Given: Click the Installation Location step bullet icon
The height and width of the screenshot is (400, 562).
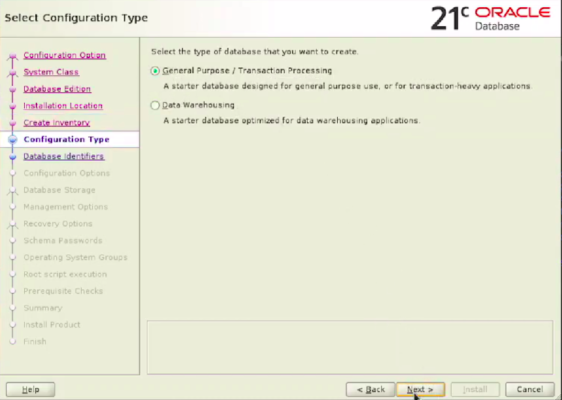Looking at the screenshot, I should [x=13, y=106].
